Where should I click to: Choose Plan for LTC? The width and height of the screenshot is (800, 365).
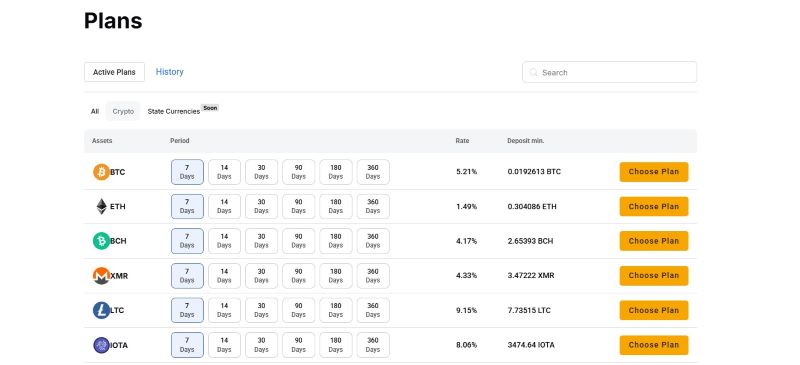coord(654,310)
